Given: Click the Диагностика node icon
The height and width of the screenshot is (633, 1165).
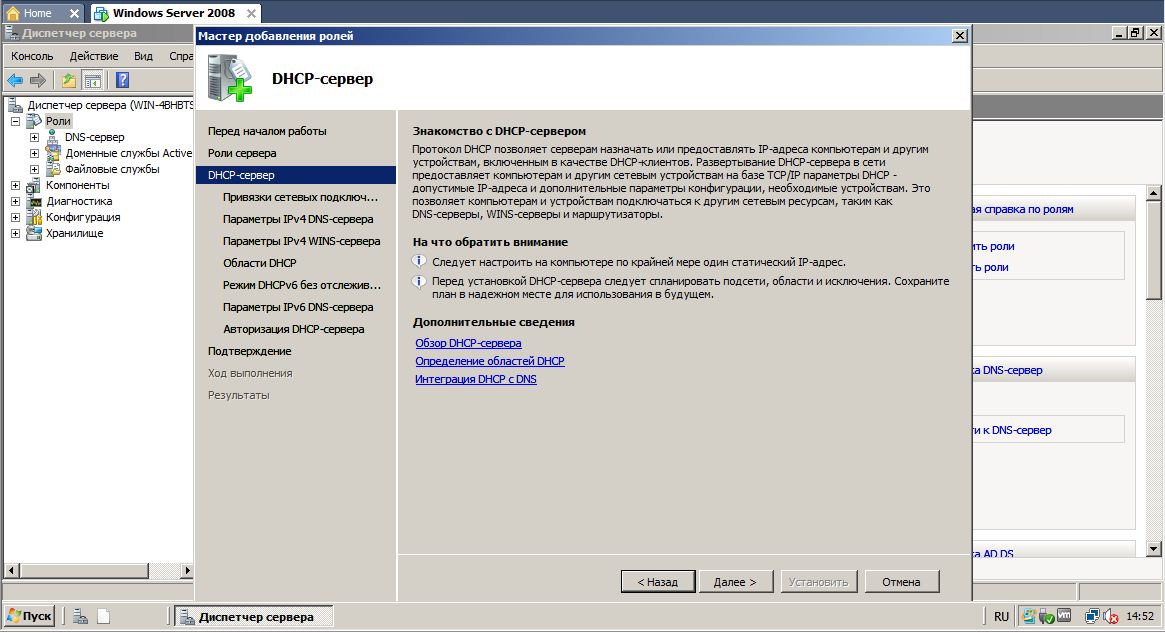Looking at the screenshot, I should (x=34, y=201).
